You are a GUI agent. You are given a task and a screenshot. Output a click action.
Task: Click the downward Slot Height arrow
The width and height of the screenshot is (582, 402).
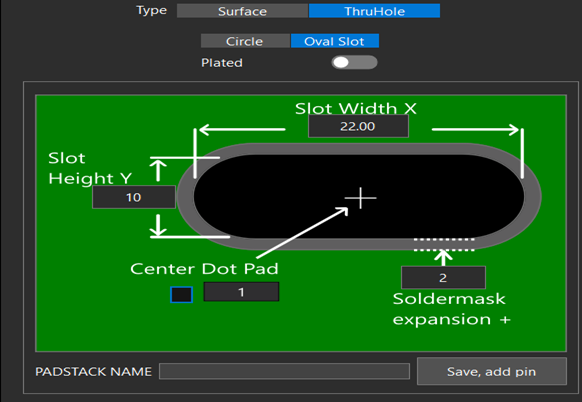coord(158,225)
